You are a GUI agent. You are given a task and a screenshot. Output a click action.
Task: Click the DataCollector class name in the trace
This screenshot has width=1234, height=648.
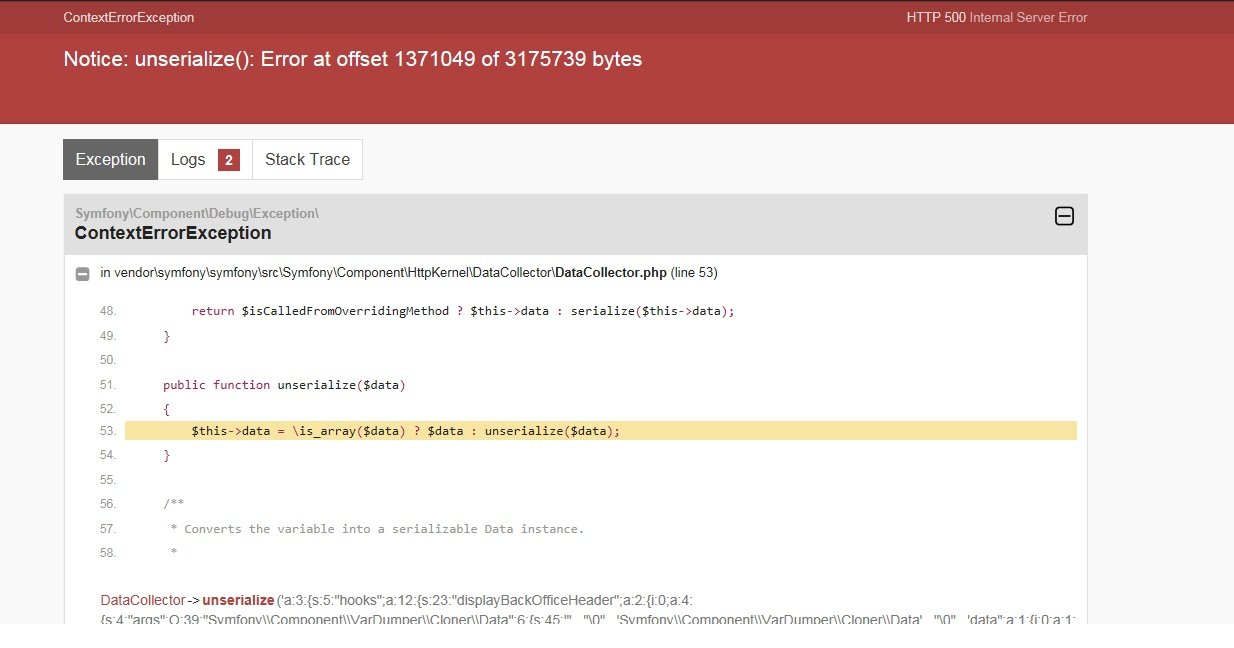(x=143, y=600)
